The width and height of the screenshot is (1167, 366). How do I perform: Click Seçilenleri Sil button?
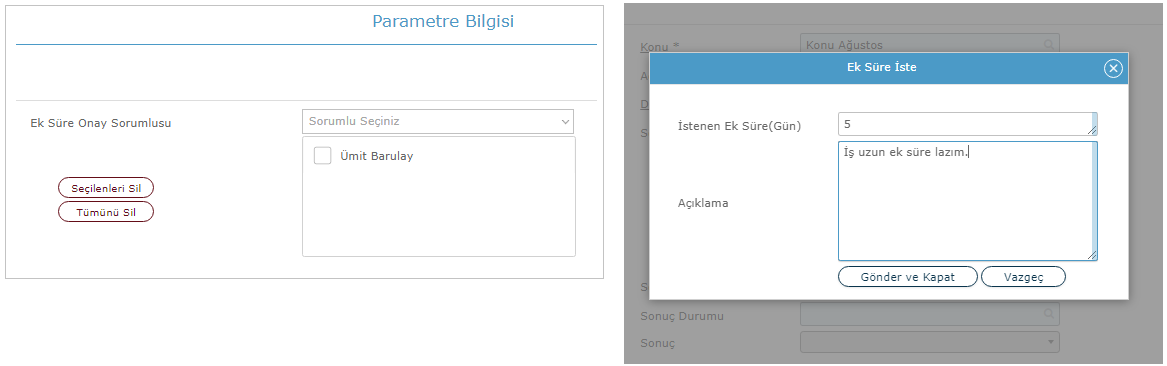coord(106,188)
